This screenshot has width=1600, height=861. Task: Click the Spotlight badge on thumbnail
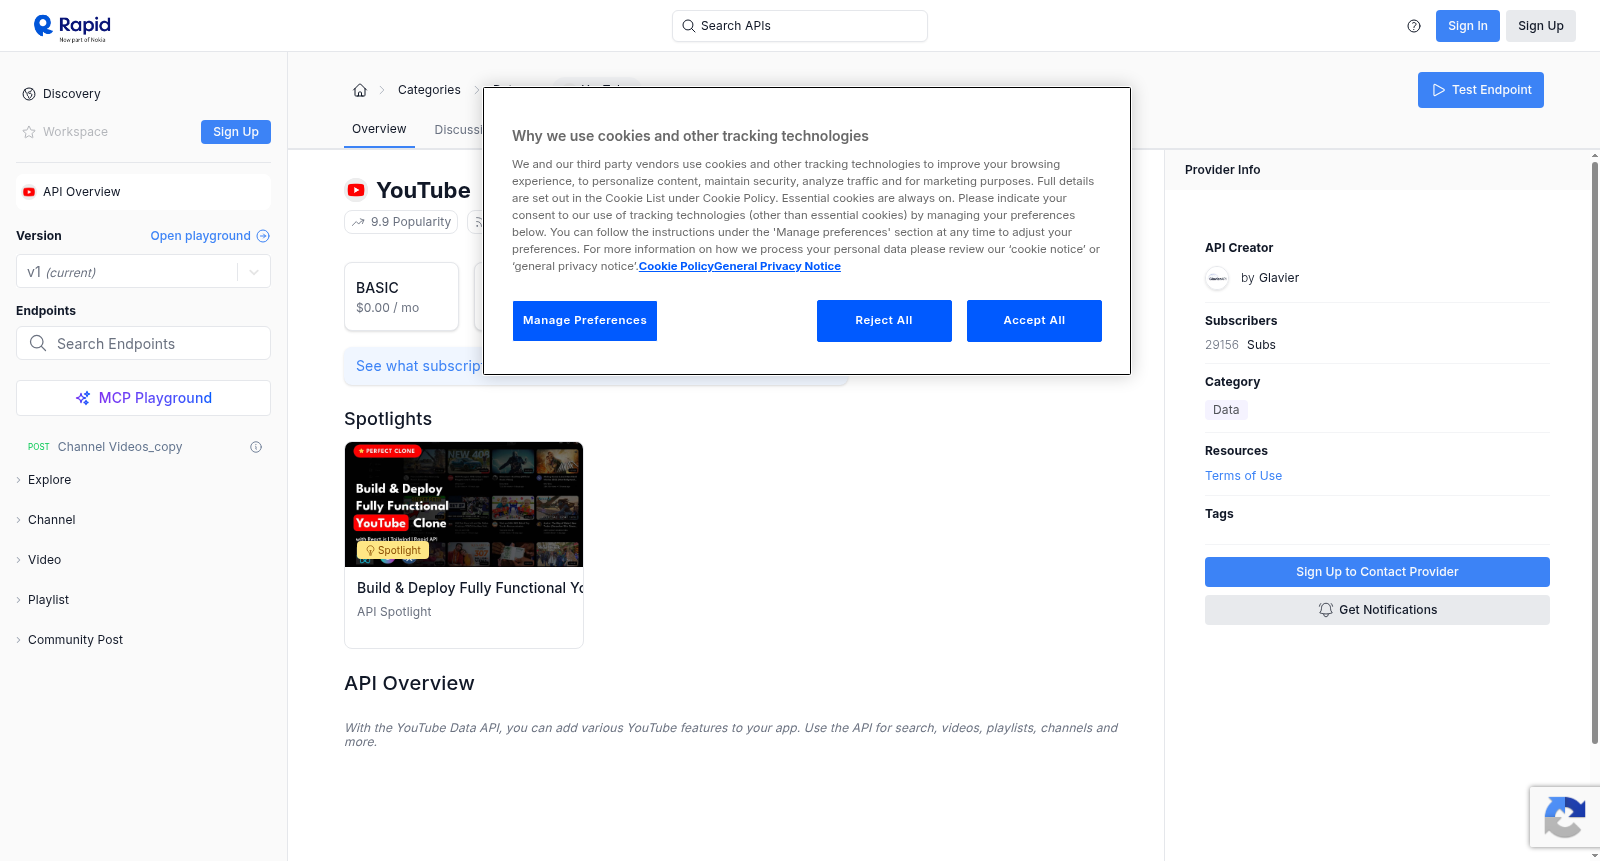pyautogui.click(x=393, y=550)
